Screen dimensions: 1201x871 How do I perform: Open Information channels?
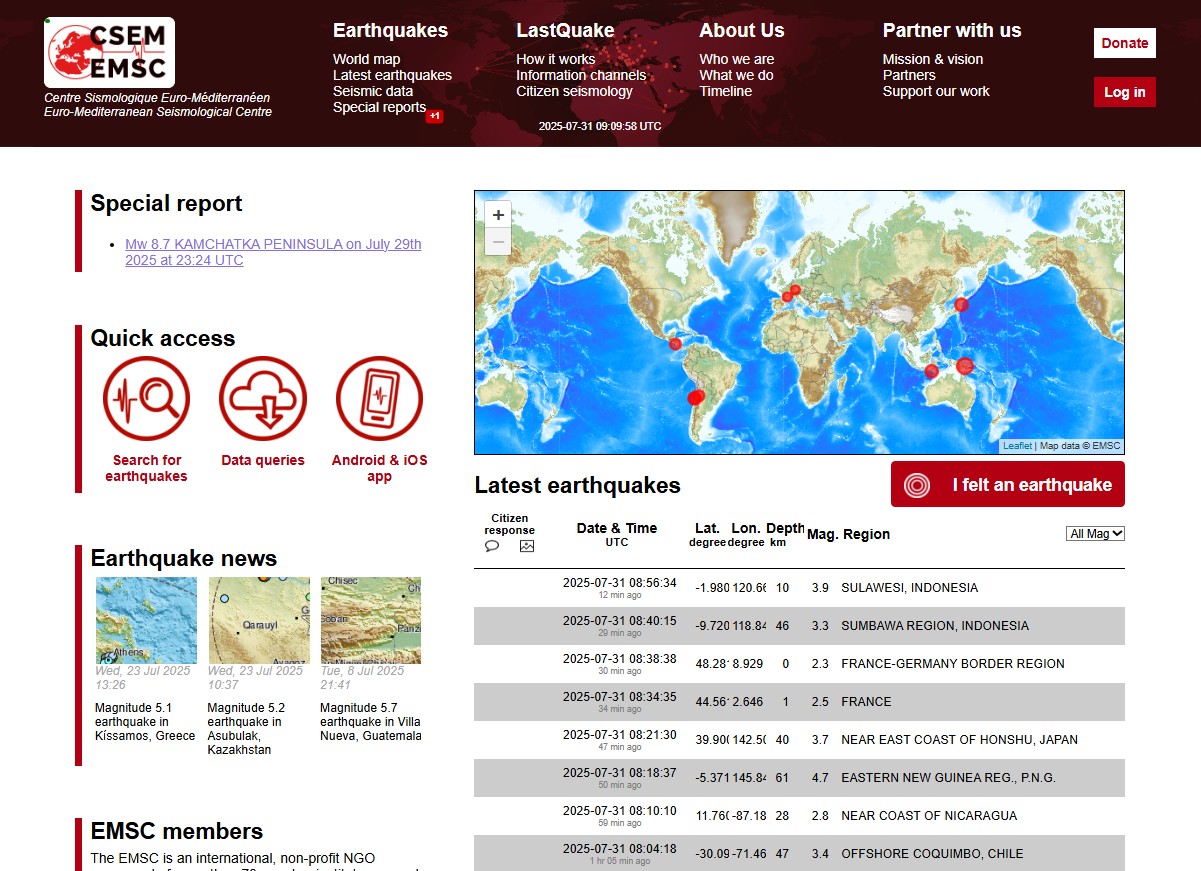click(581, 75)
